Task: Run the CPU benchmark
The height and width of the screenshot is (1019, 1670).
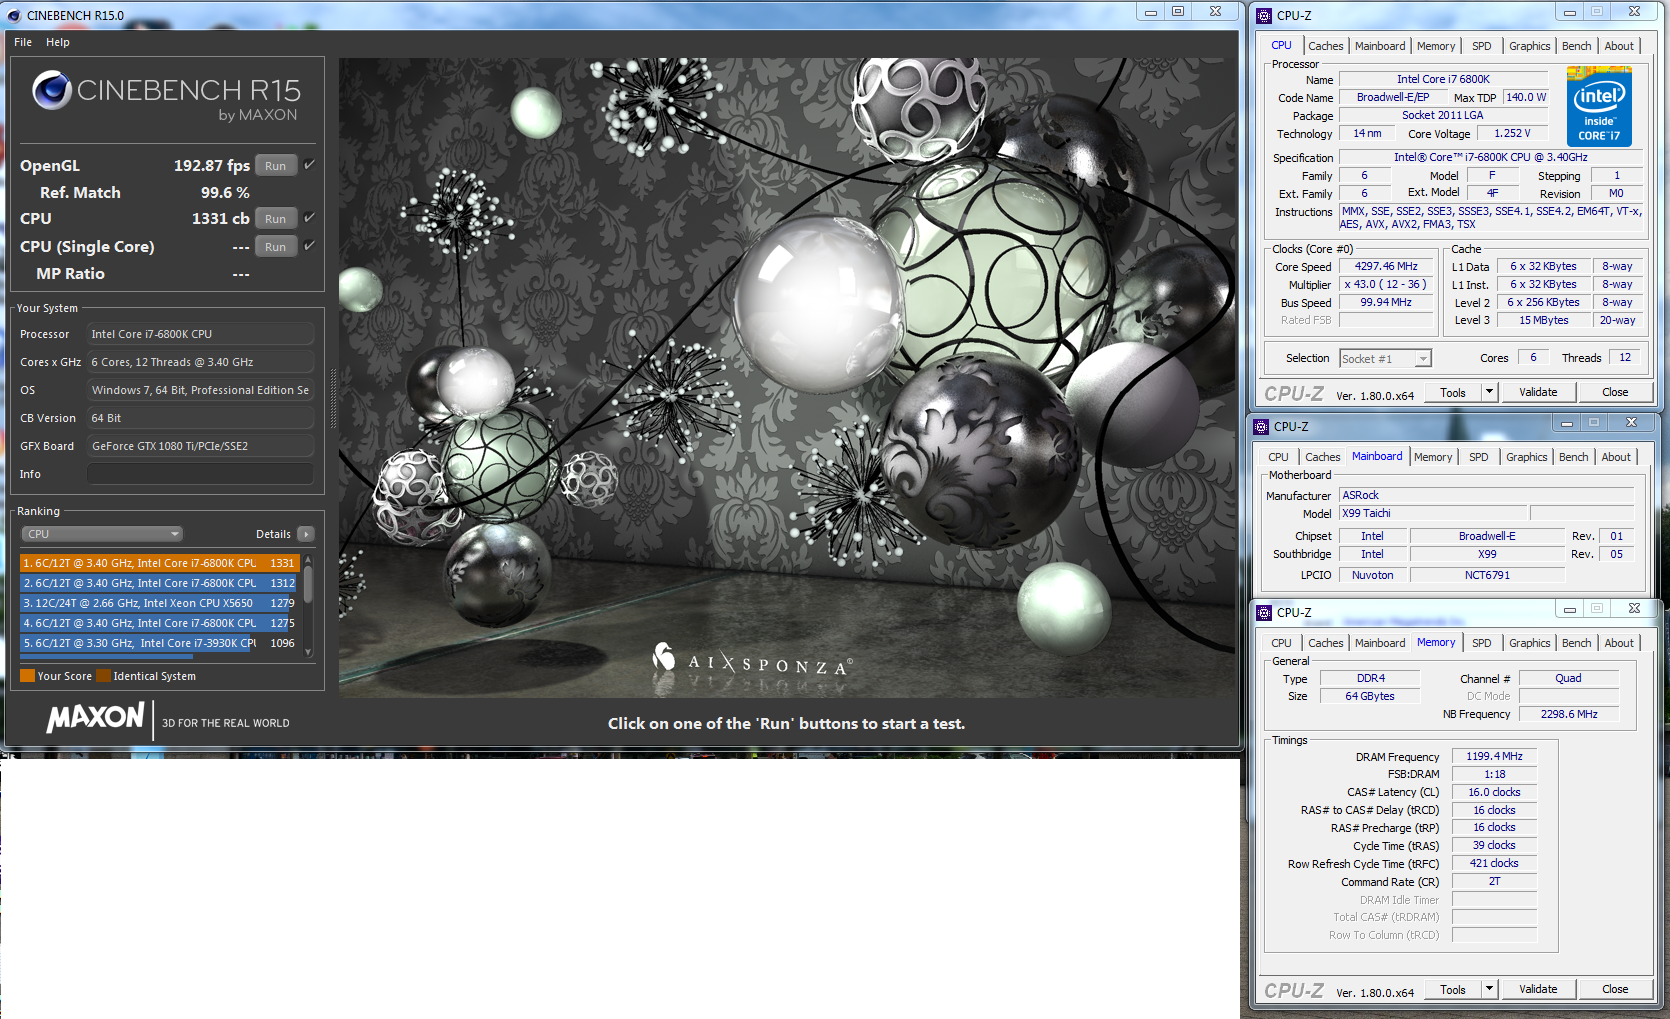Action: [276, 219]
